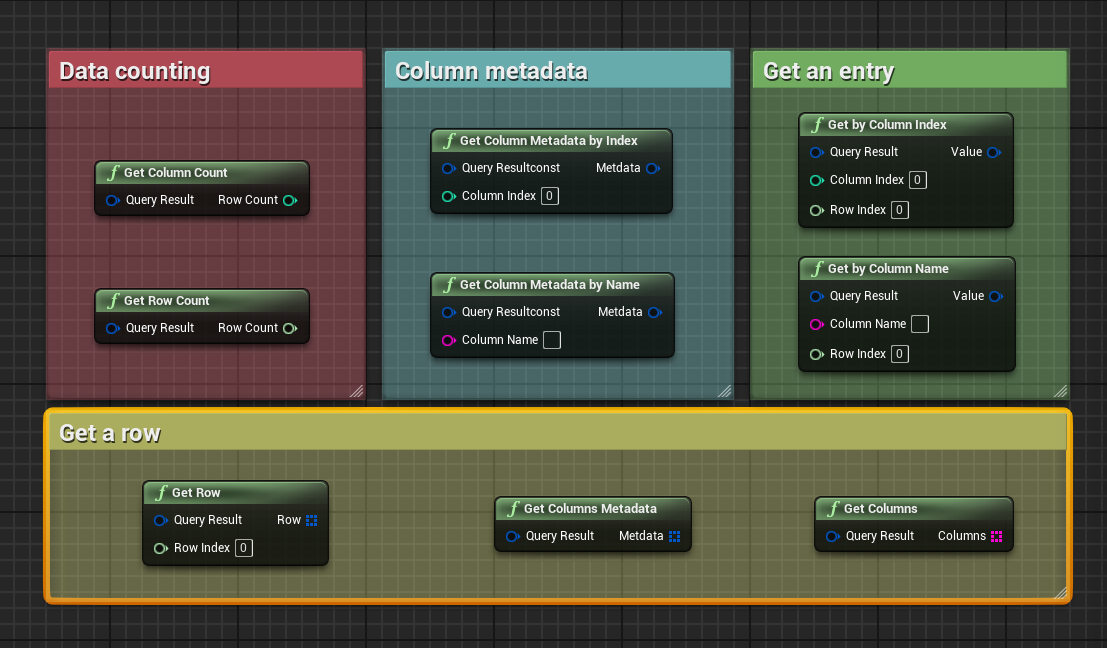Click Query Result pin on Get by Column Index

[816, 152]
